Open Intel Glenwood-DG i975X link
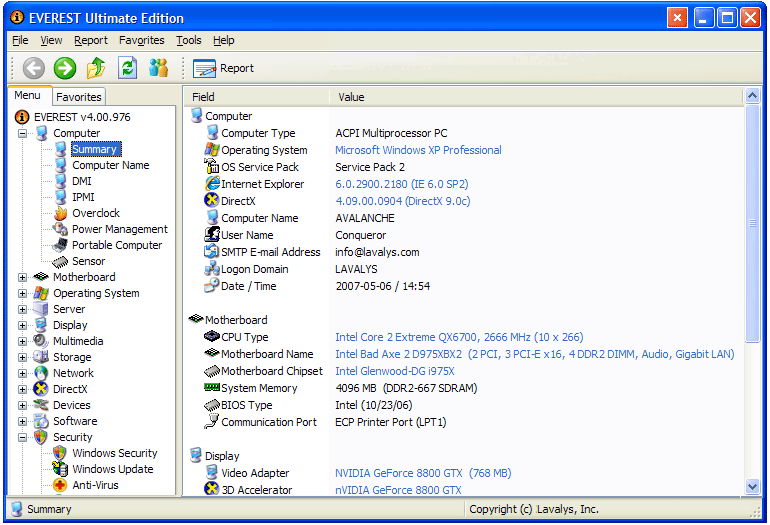Screen dimensions: 770x525 point(395,371)
